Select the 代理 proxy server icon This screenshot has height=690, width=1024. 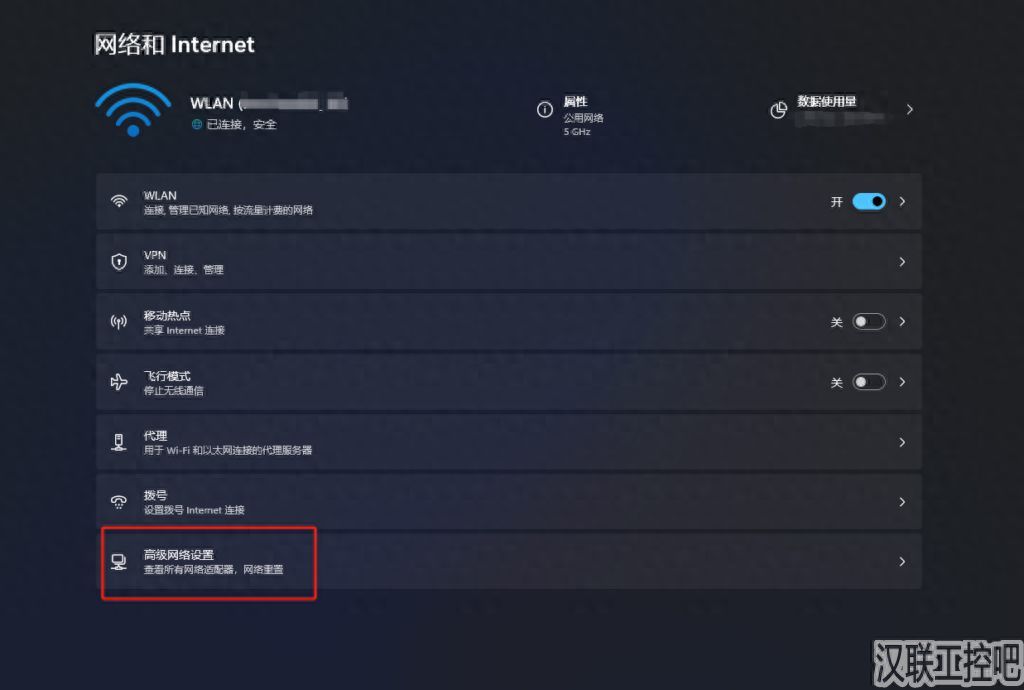point(119,442)
